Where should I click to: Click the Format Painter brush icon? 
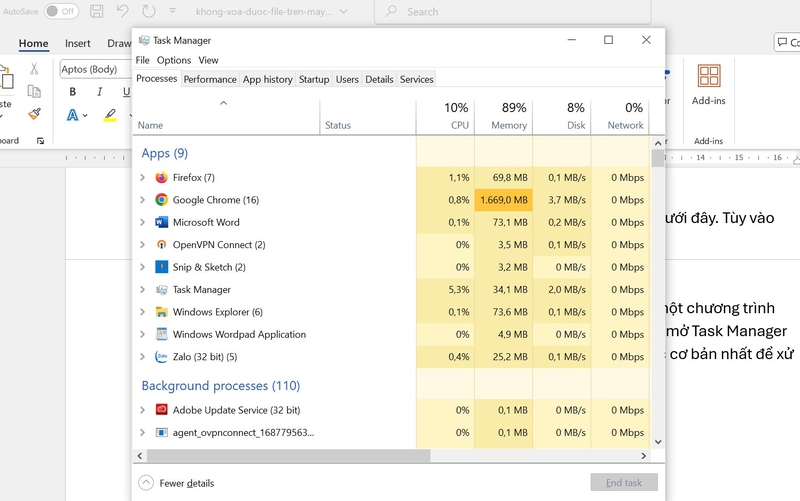pyautogui.click(x=34, y=114)
